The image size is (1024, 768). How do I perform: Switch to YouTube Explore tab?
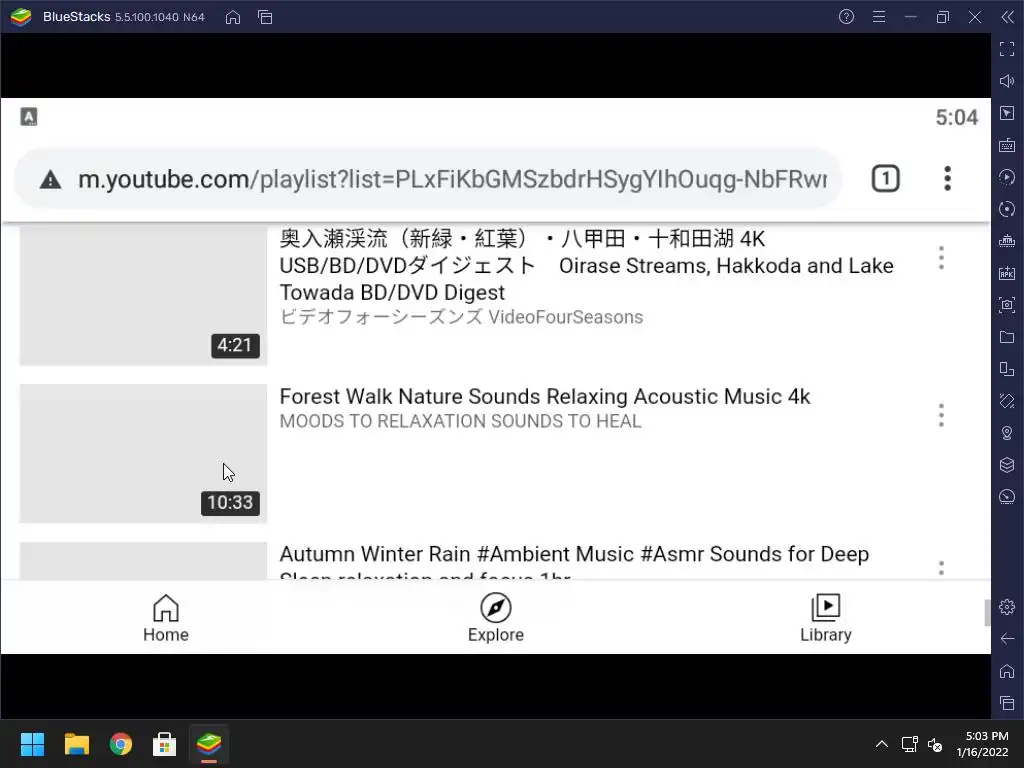[496, 618]
